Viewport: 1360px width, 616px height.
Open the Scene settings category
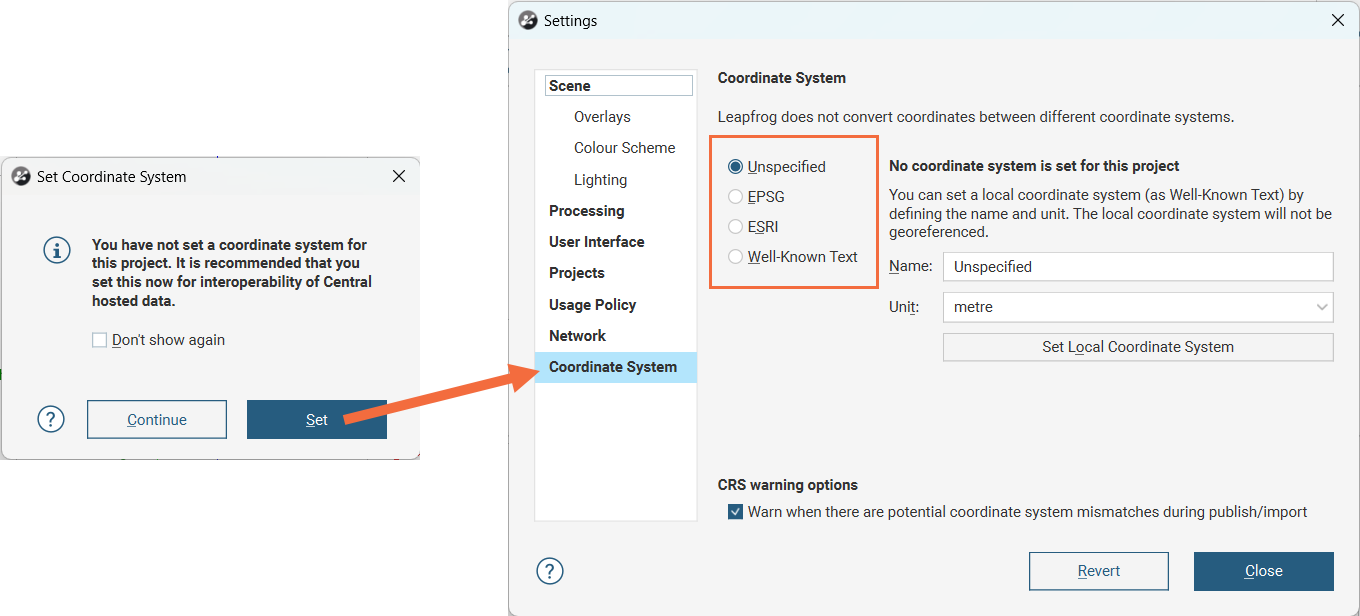570,86
